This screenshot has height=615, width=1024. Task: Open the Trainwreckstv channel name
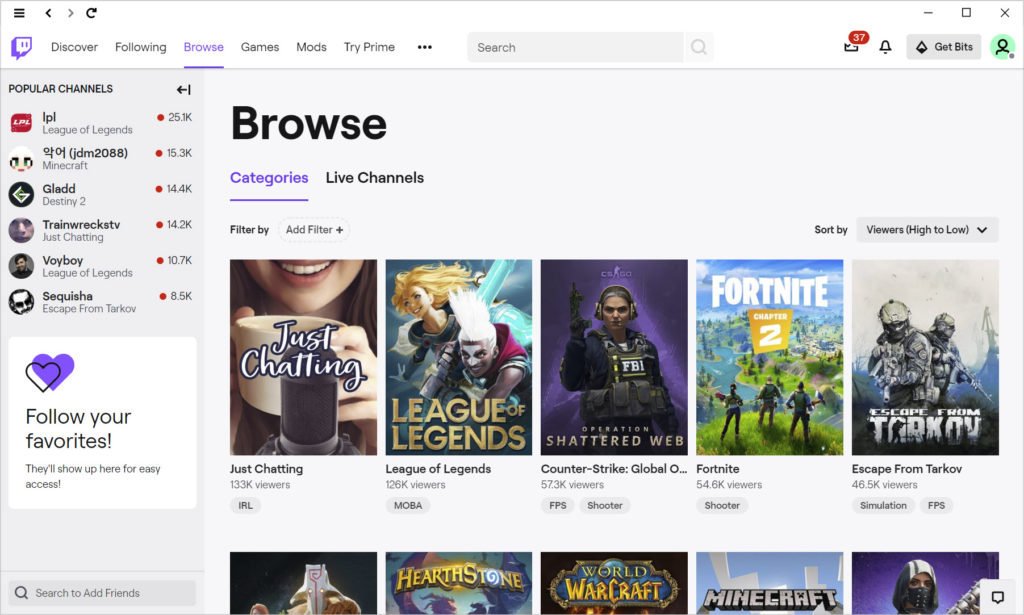(x=81, y=225)
